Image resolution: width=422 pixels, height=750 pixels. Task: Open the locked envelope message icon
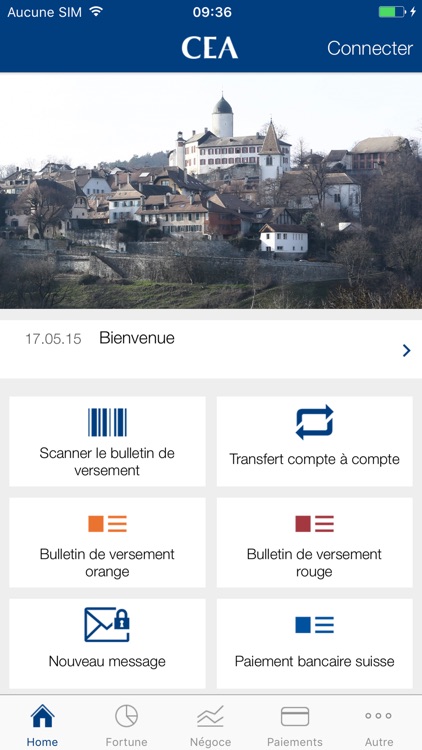coord(107,625)
